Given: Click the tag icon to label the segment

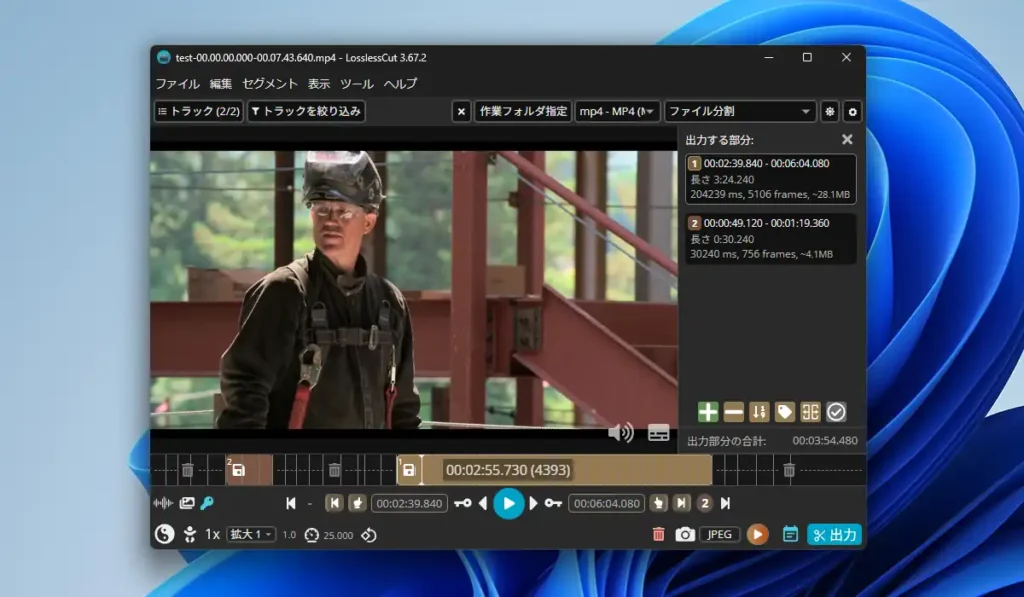Looking at the screenshot, I should [785, 412].
